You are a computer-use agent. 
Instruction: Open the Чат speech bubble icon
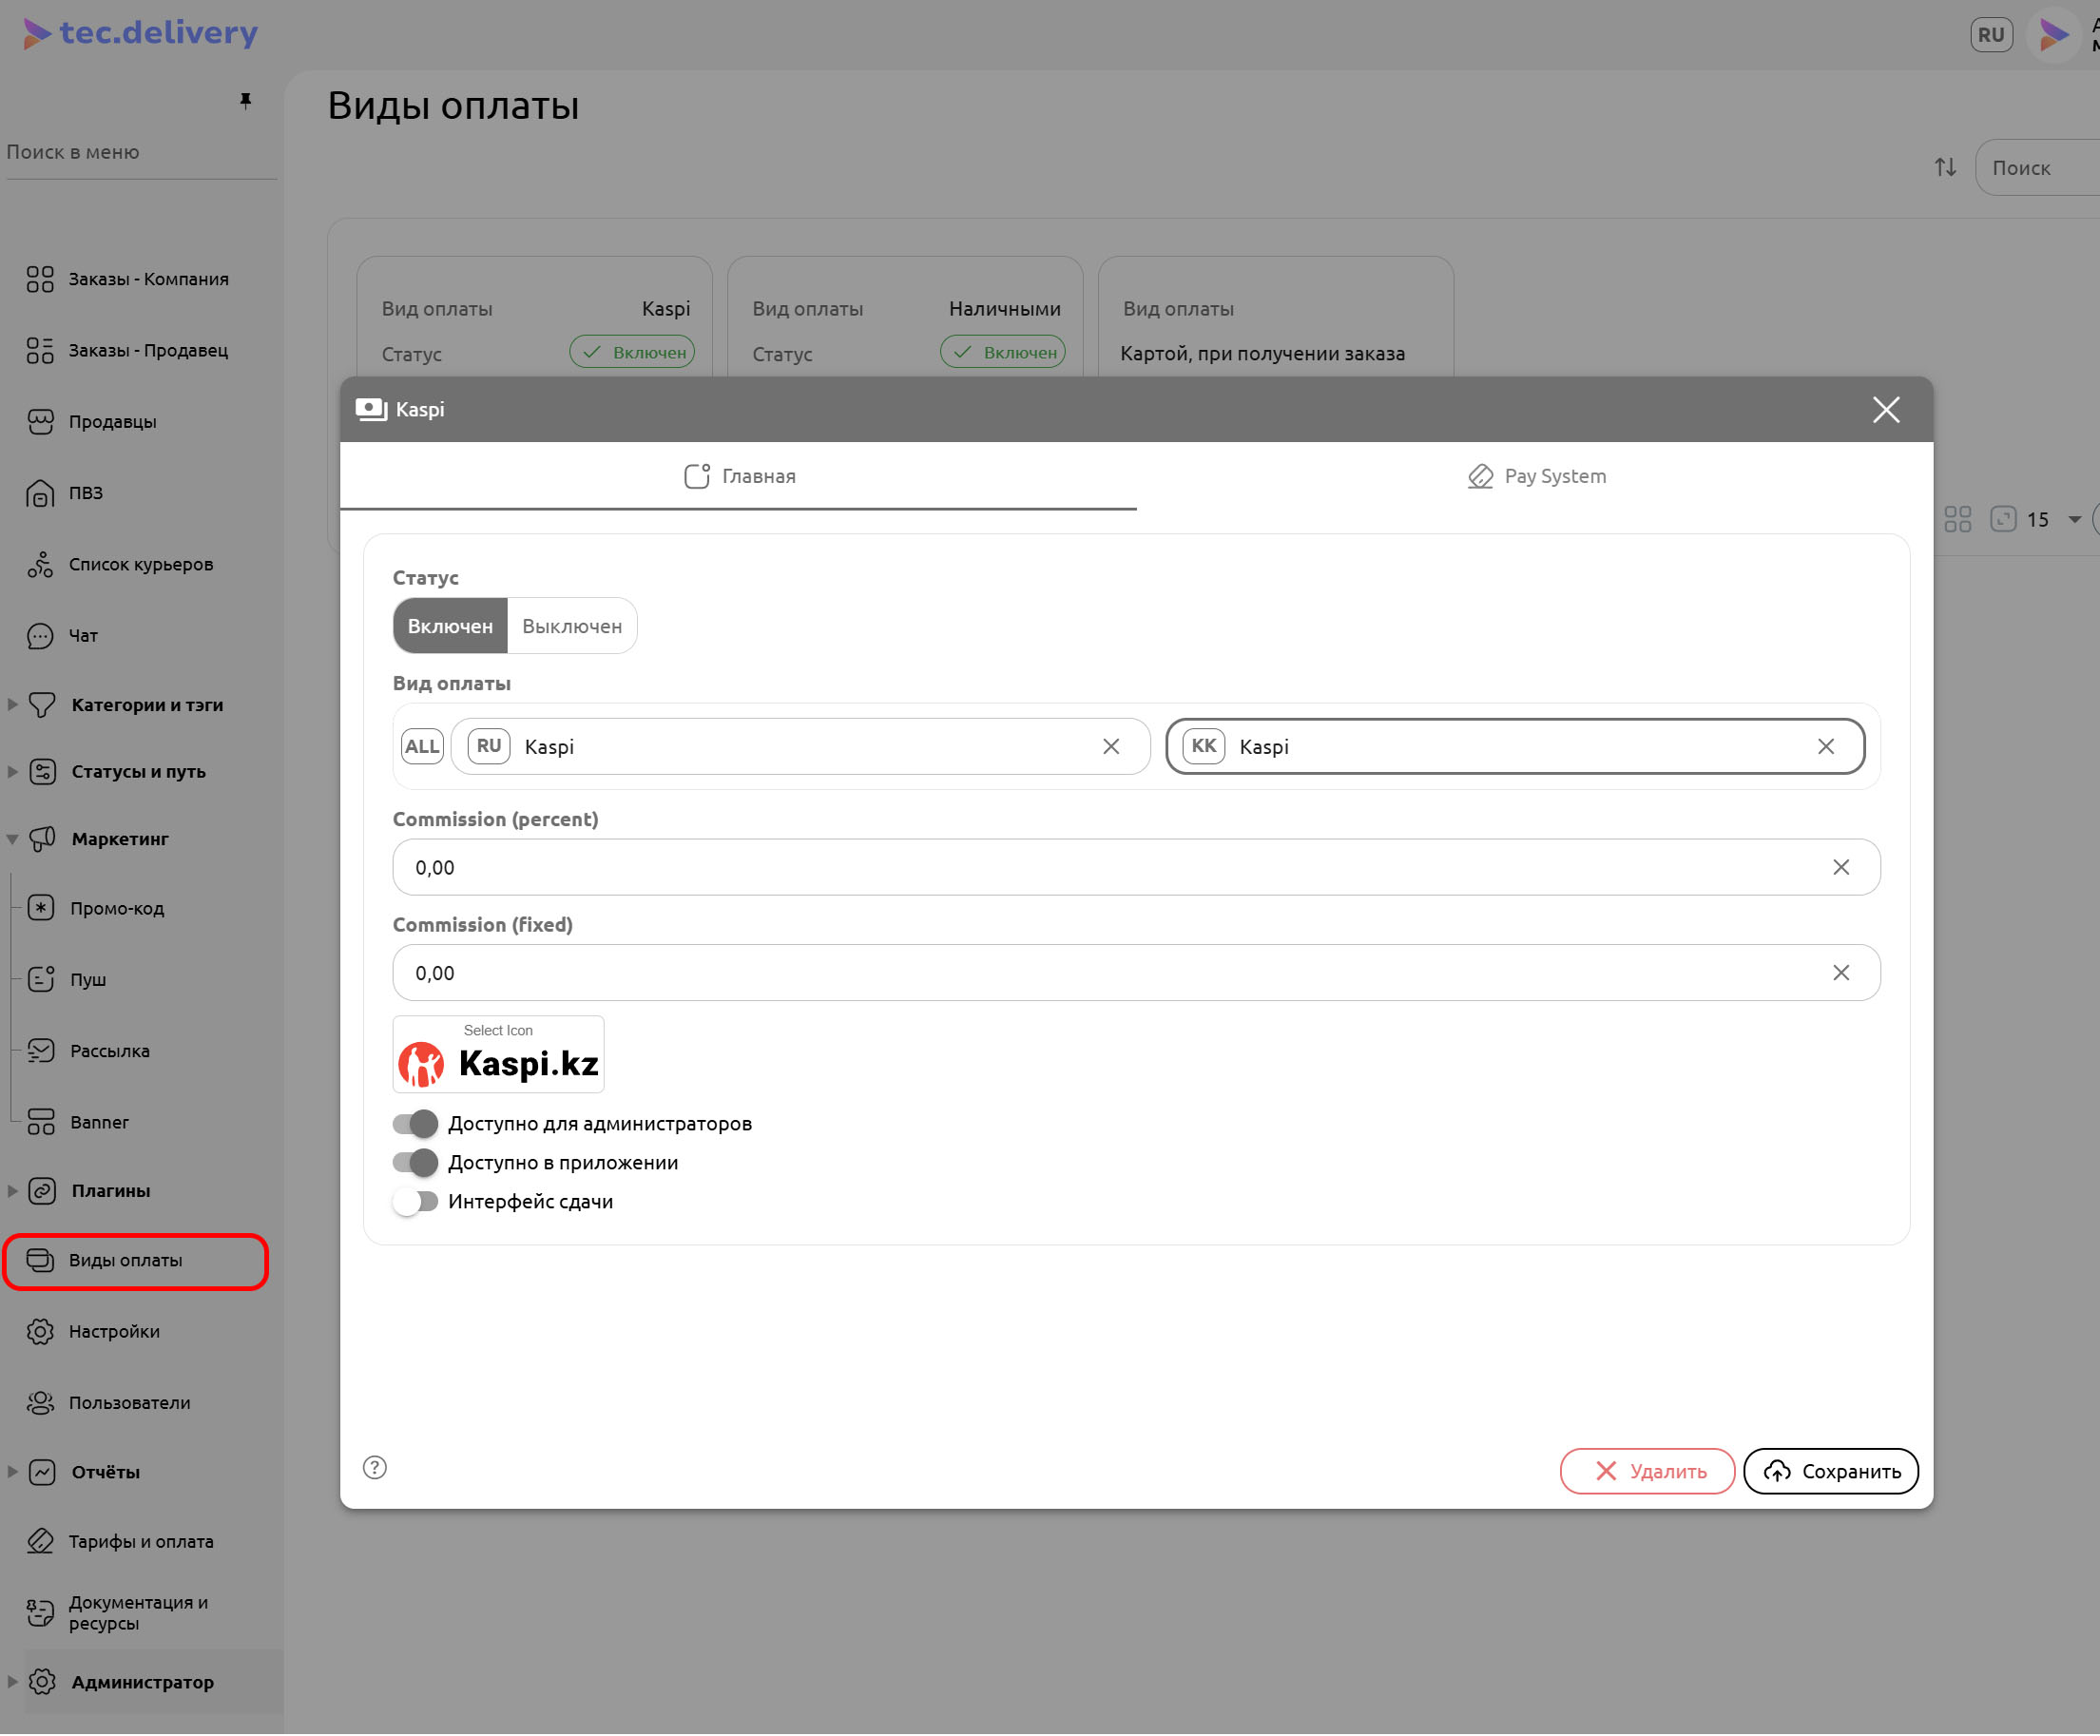(x=40, y=636)
